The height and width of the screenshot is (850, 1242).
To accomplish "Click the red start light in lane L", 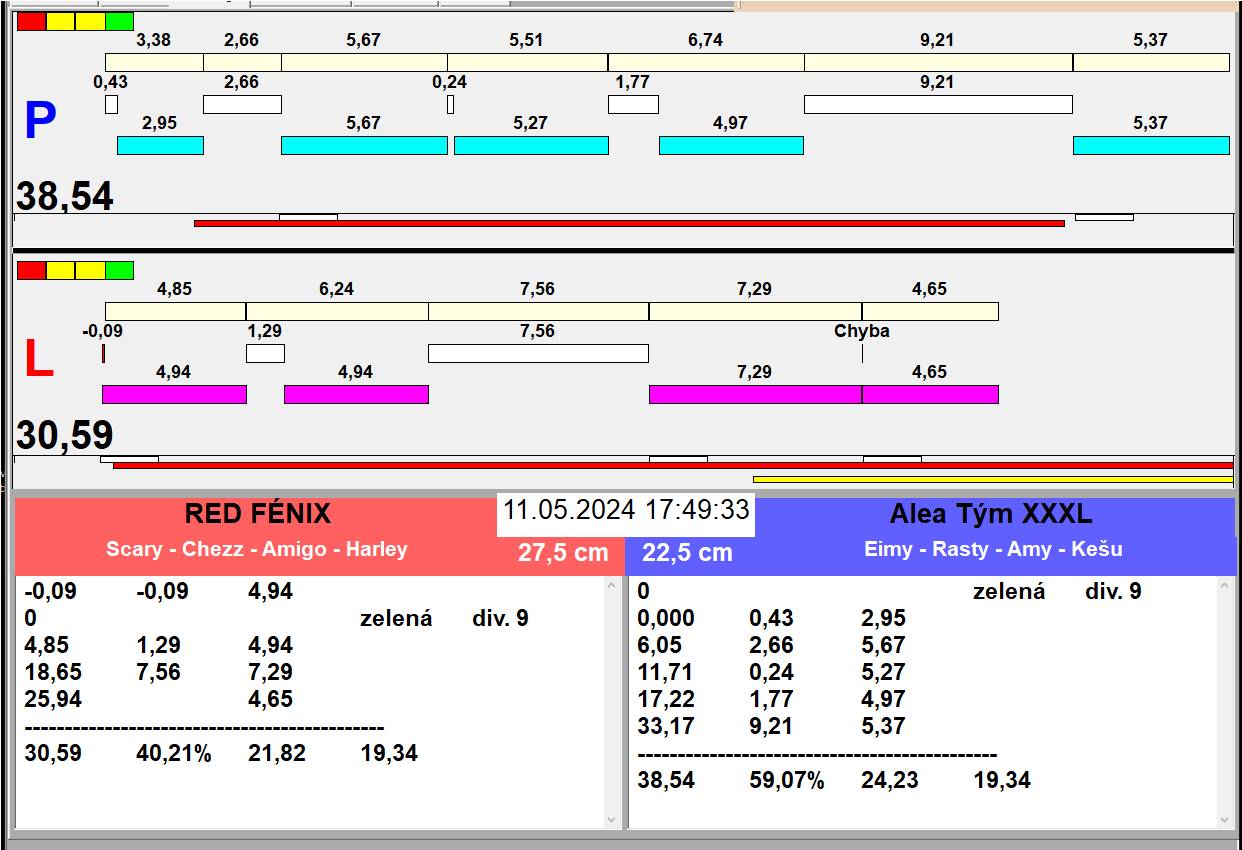I will click(31, 270).
